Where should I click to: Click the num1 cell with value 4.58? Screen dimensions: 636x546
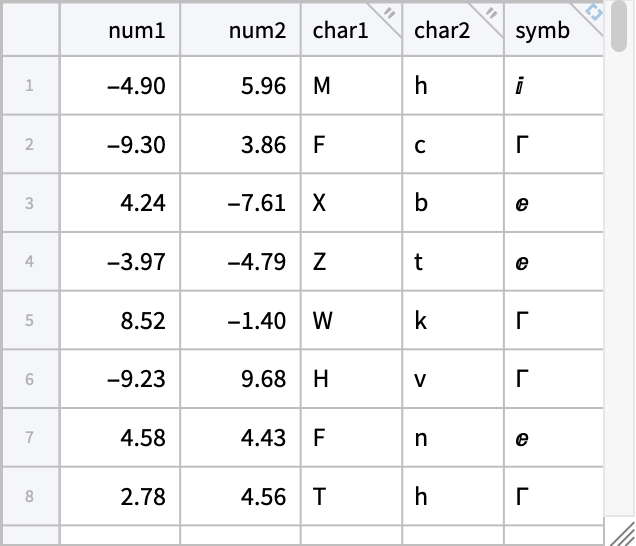[120, 438]
